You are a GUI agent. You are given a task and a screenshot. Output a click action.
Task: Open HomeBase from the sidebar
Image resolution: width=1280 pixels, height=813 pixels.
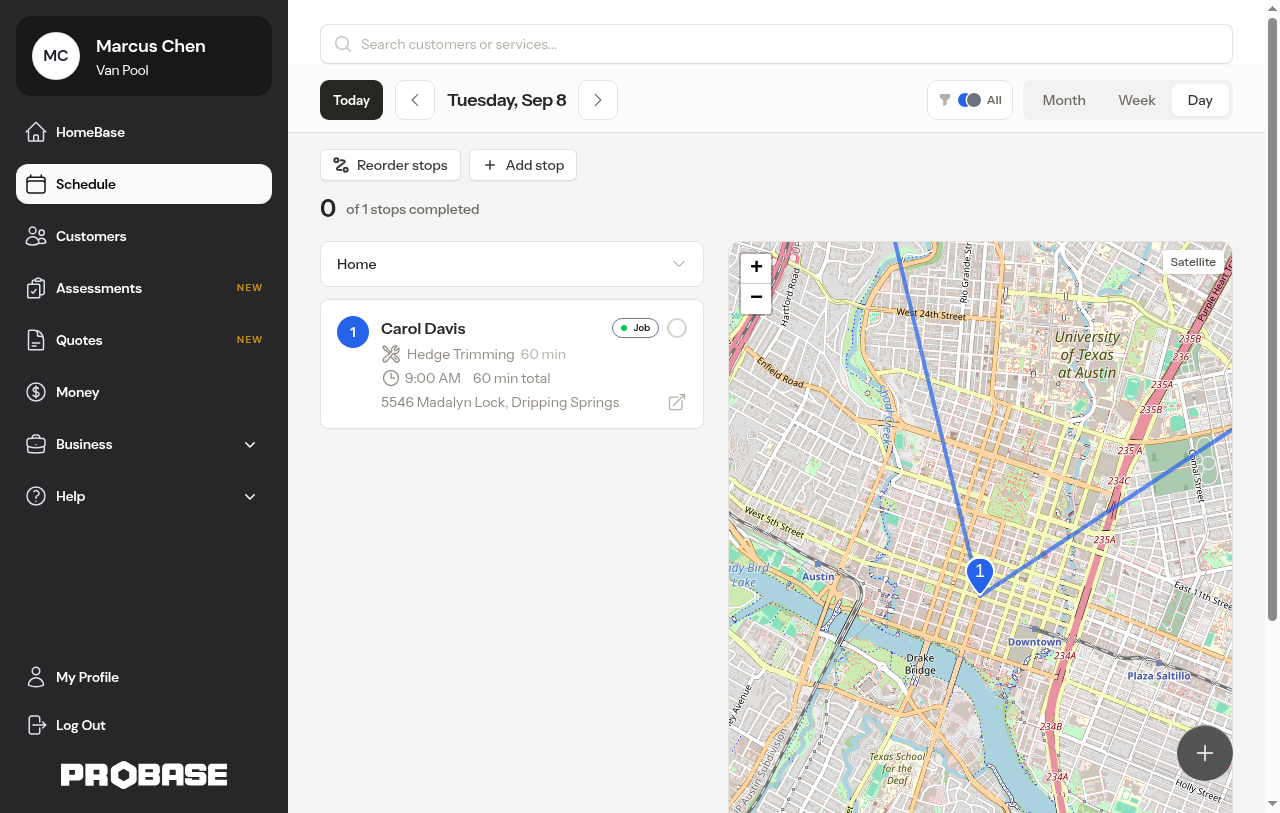coord(144,132)
